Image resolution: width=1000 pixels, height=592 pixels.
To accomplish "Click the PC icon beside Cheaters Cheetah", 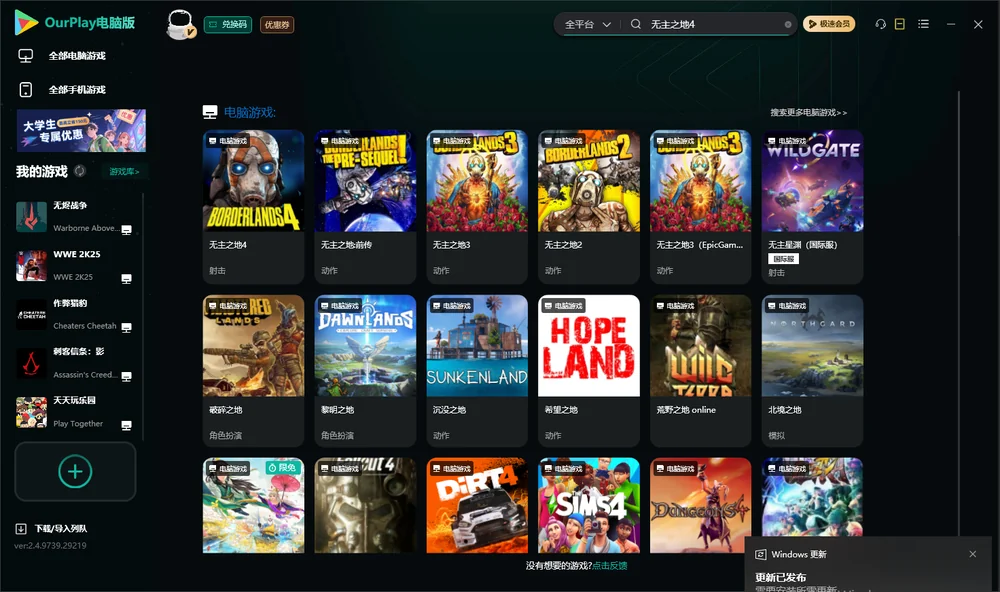I will pyautogui.click(x=126, y=327).
